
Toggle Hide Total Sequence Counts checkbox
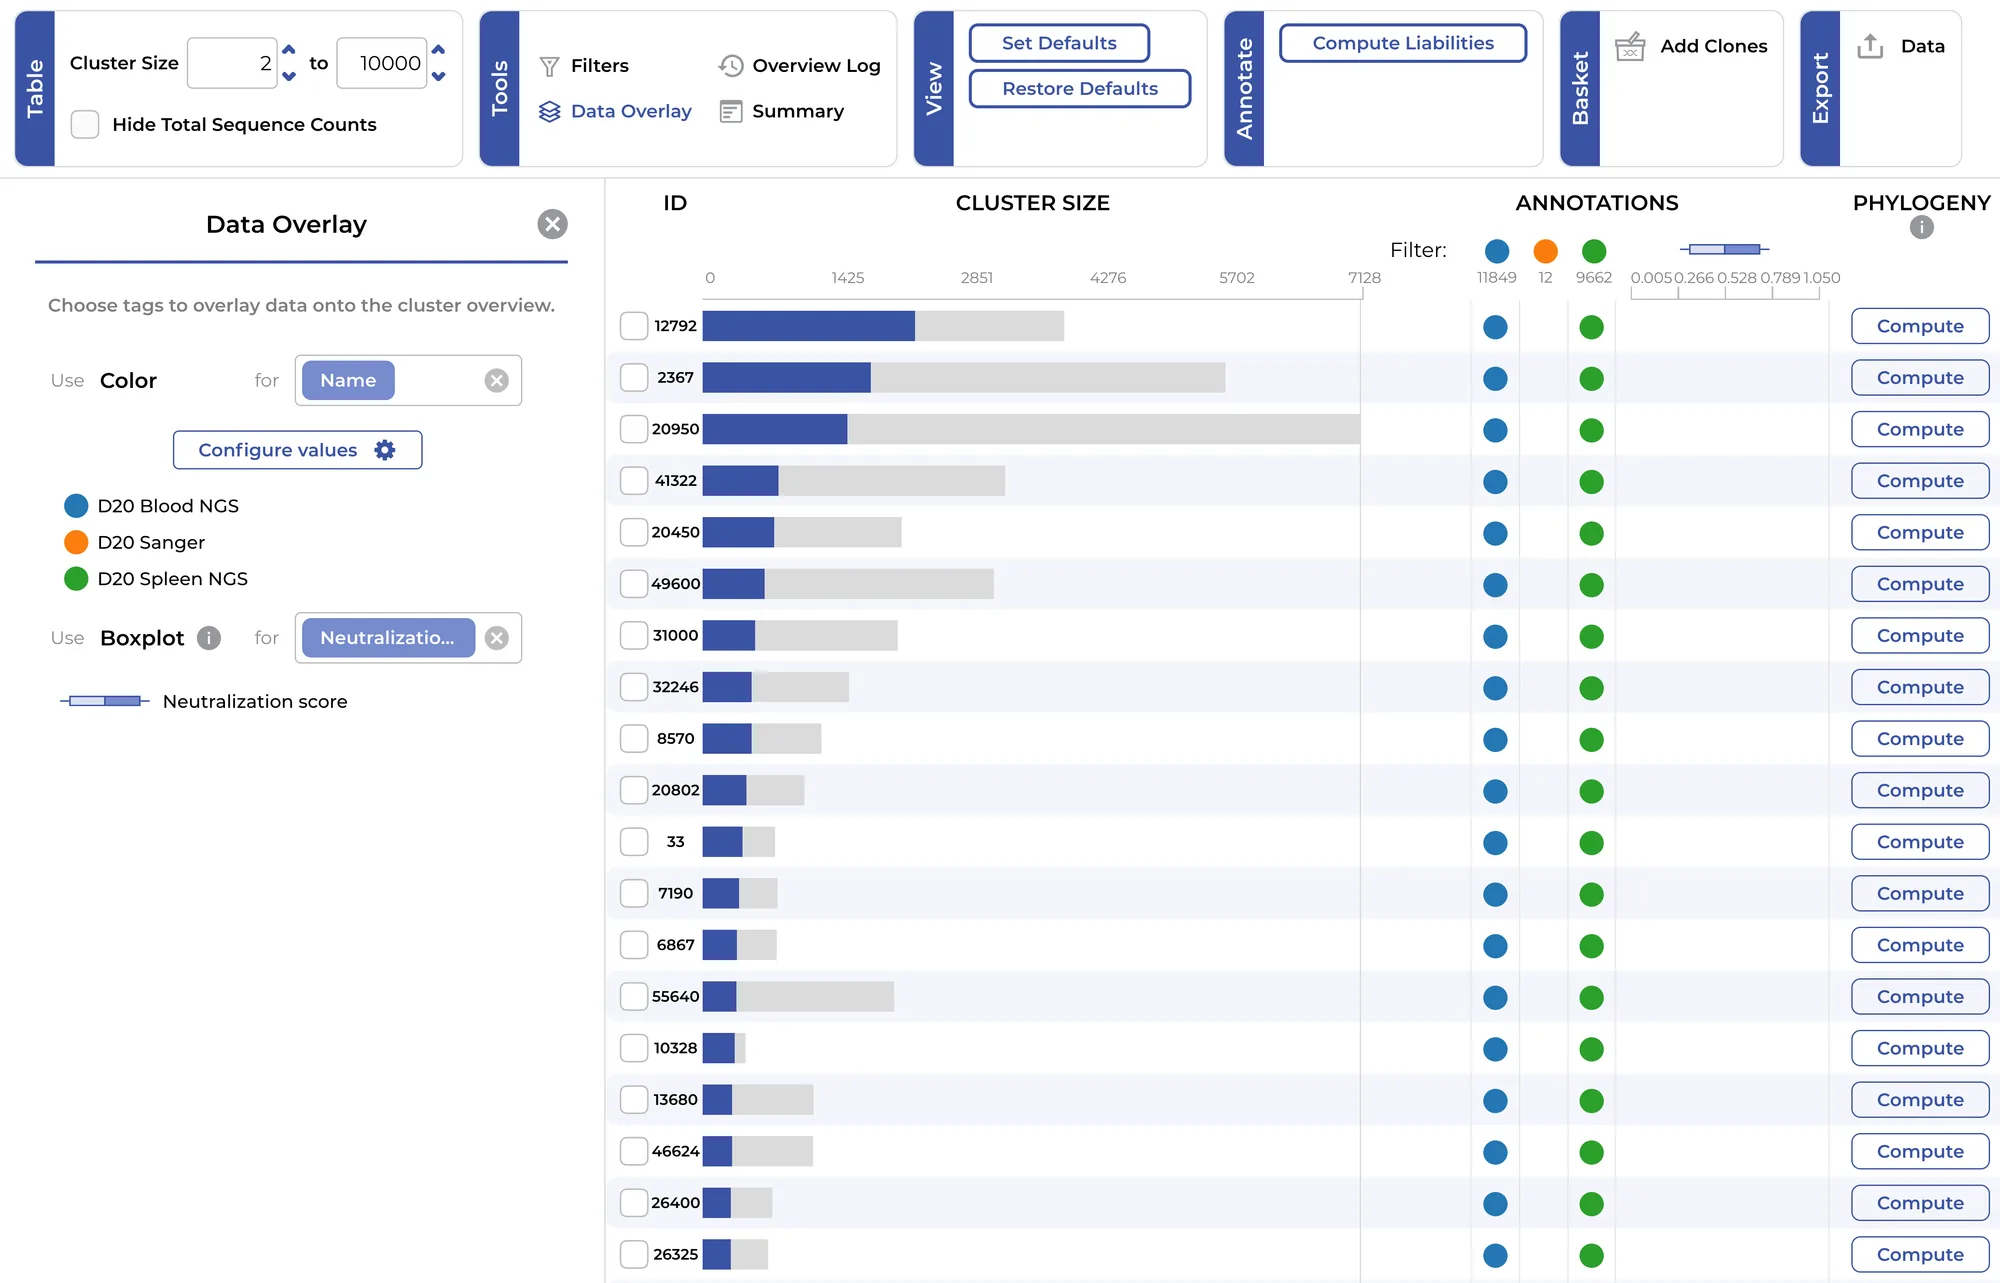85,124
